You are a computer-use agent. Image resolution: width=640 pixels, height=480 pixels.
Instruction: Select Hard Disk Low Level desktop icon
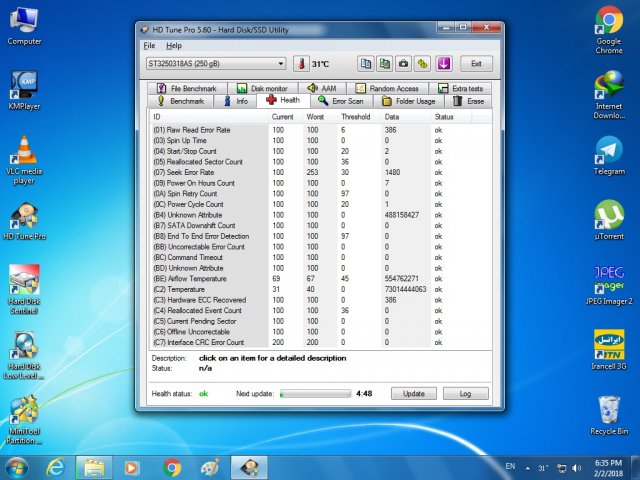coord(24,356)
